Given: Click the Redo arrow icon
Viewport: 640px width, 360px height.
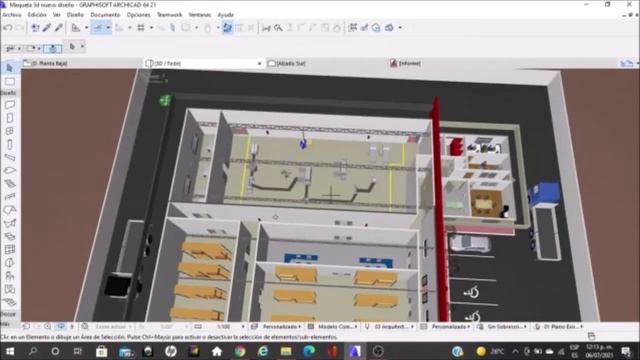Looking at the screenshot, I should [19, 28].
